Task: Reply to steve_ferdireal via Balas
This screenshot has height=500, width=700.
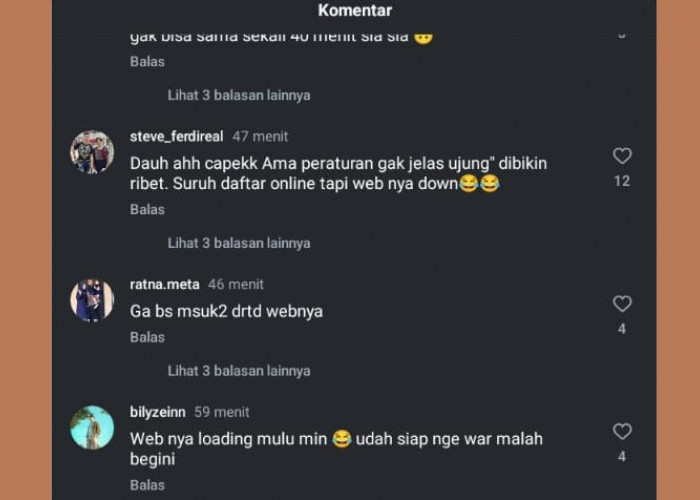Action: pos(147,209)
